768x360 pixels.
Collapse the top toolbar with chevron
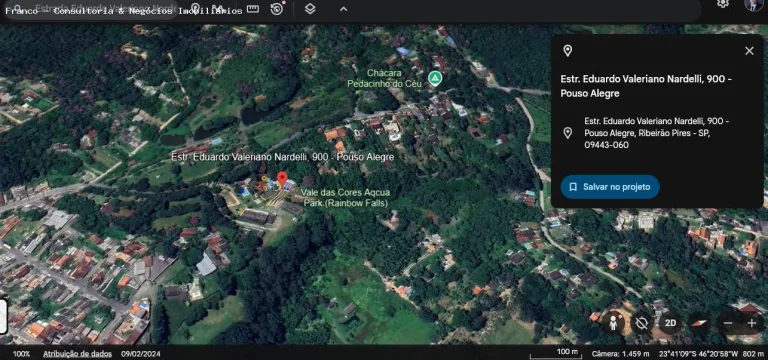tap(343, 8)
